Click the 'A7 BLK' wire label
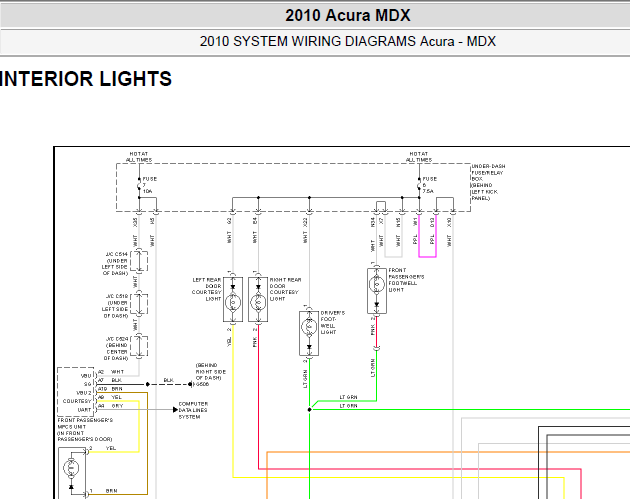 click(x=110, y=380)
